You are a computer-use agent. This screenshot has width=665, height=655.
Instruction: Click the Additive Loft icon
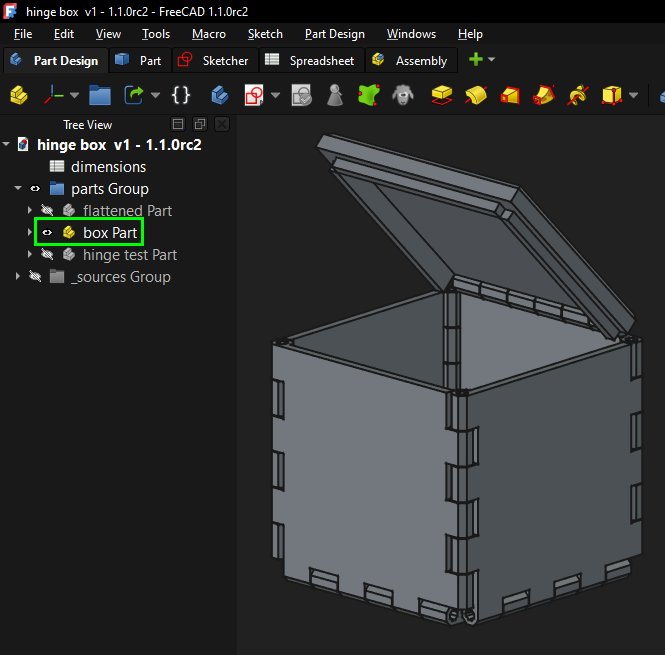pyautogui.click(x=510, y=95)
